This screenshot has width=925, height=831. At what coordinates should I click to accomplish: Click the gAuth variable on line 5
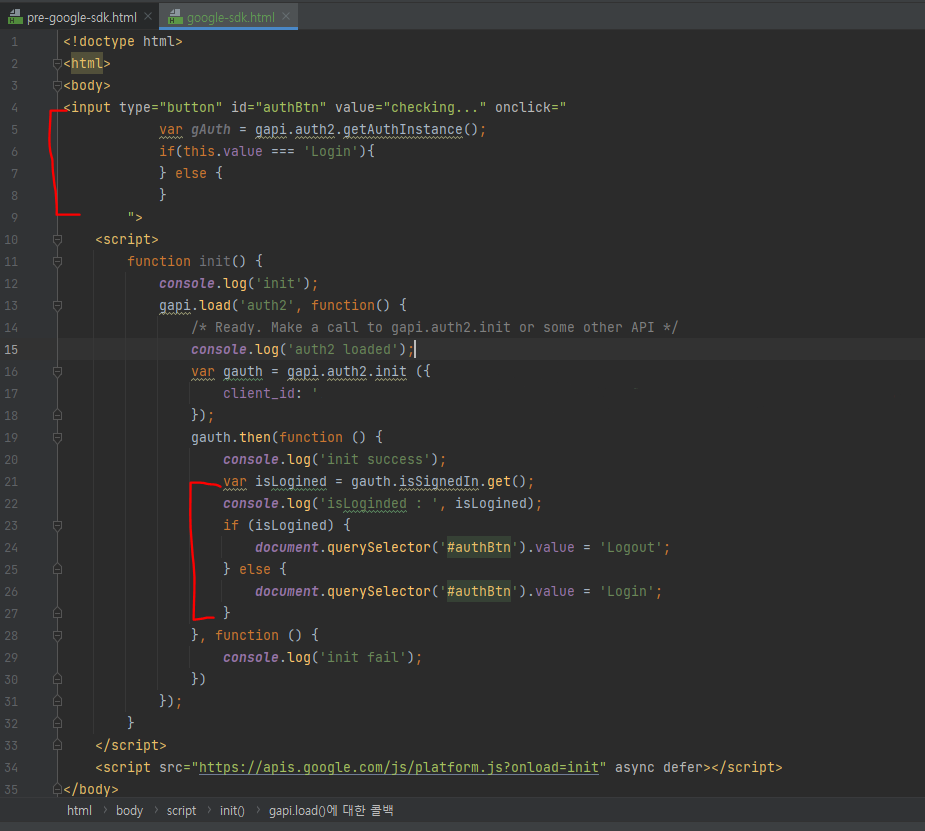click(x=211, y=129)
